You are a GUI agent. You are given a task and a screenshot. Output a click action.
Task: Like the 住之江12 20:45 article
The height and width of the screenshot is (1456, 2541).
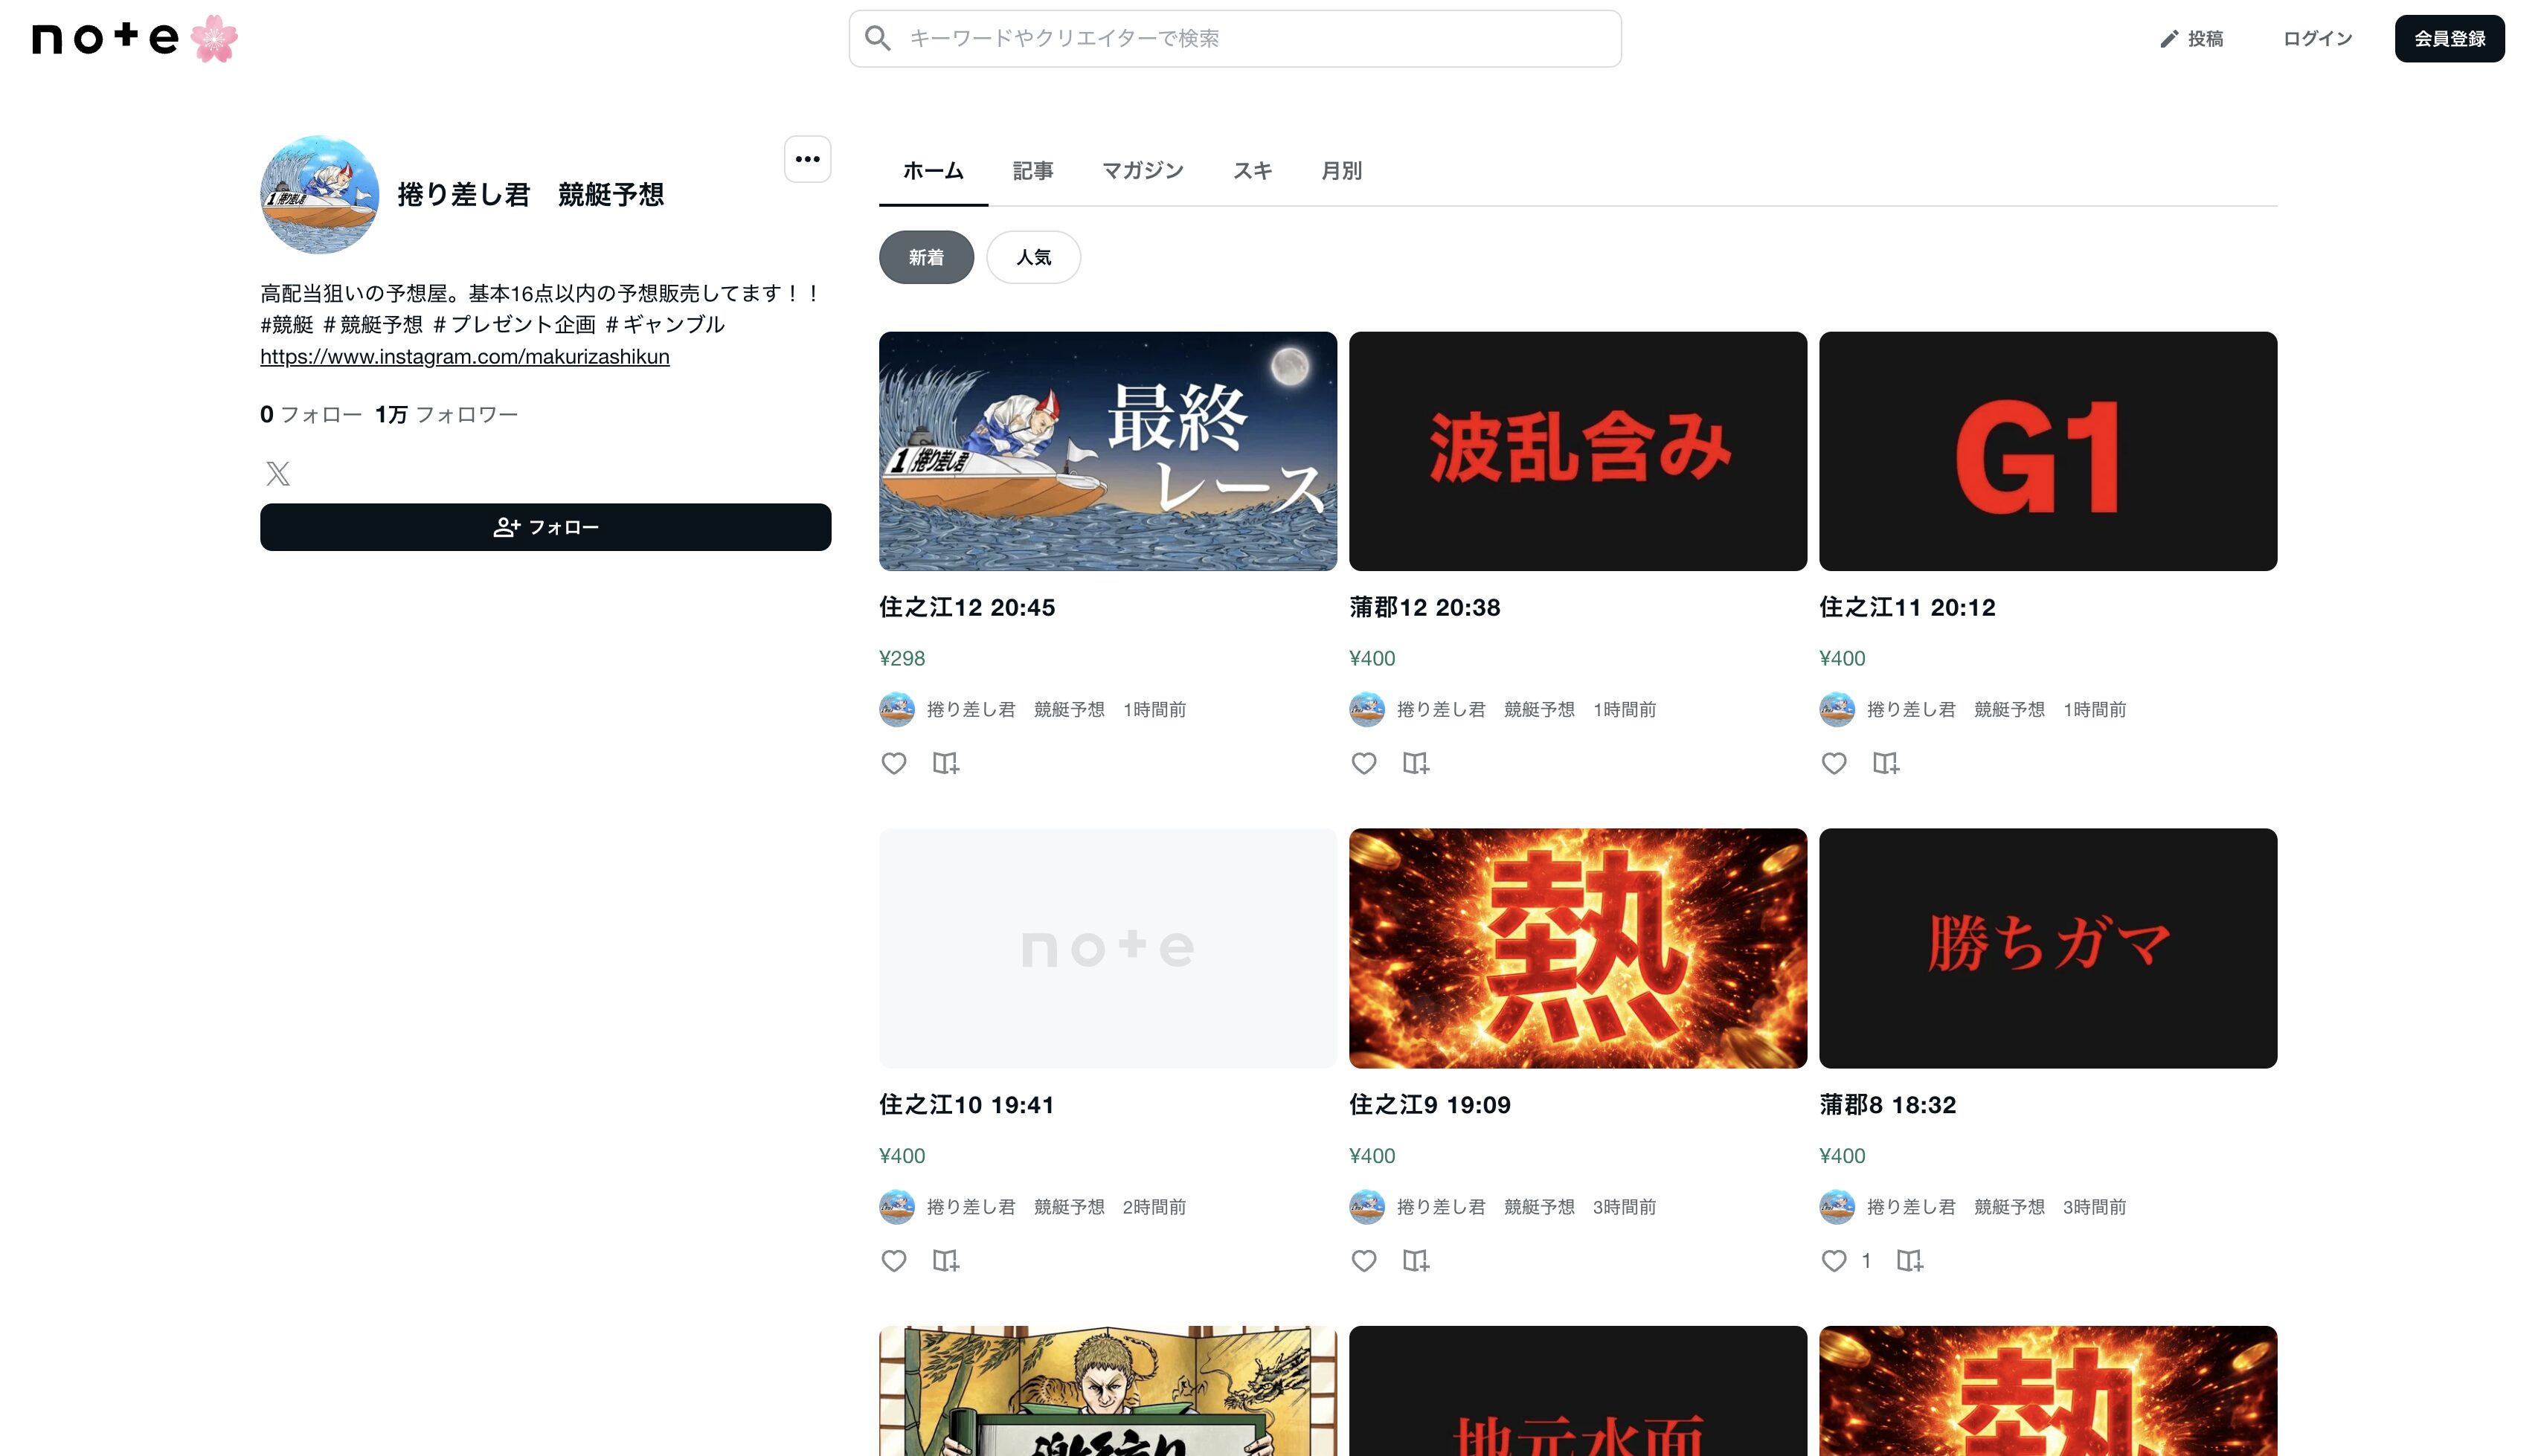893,763
